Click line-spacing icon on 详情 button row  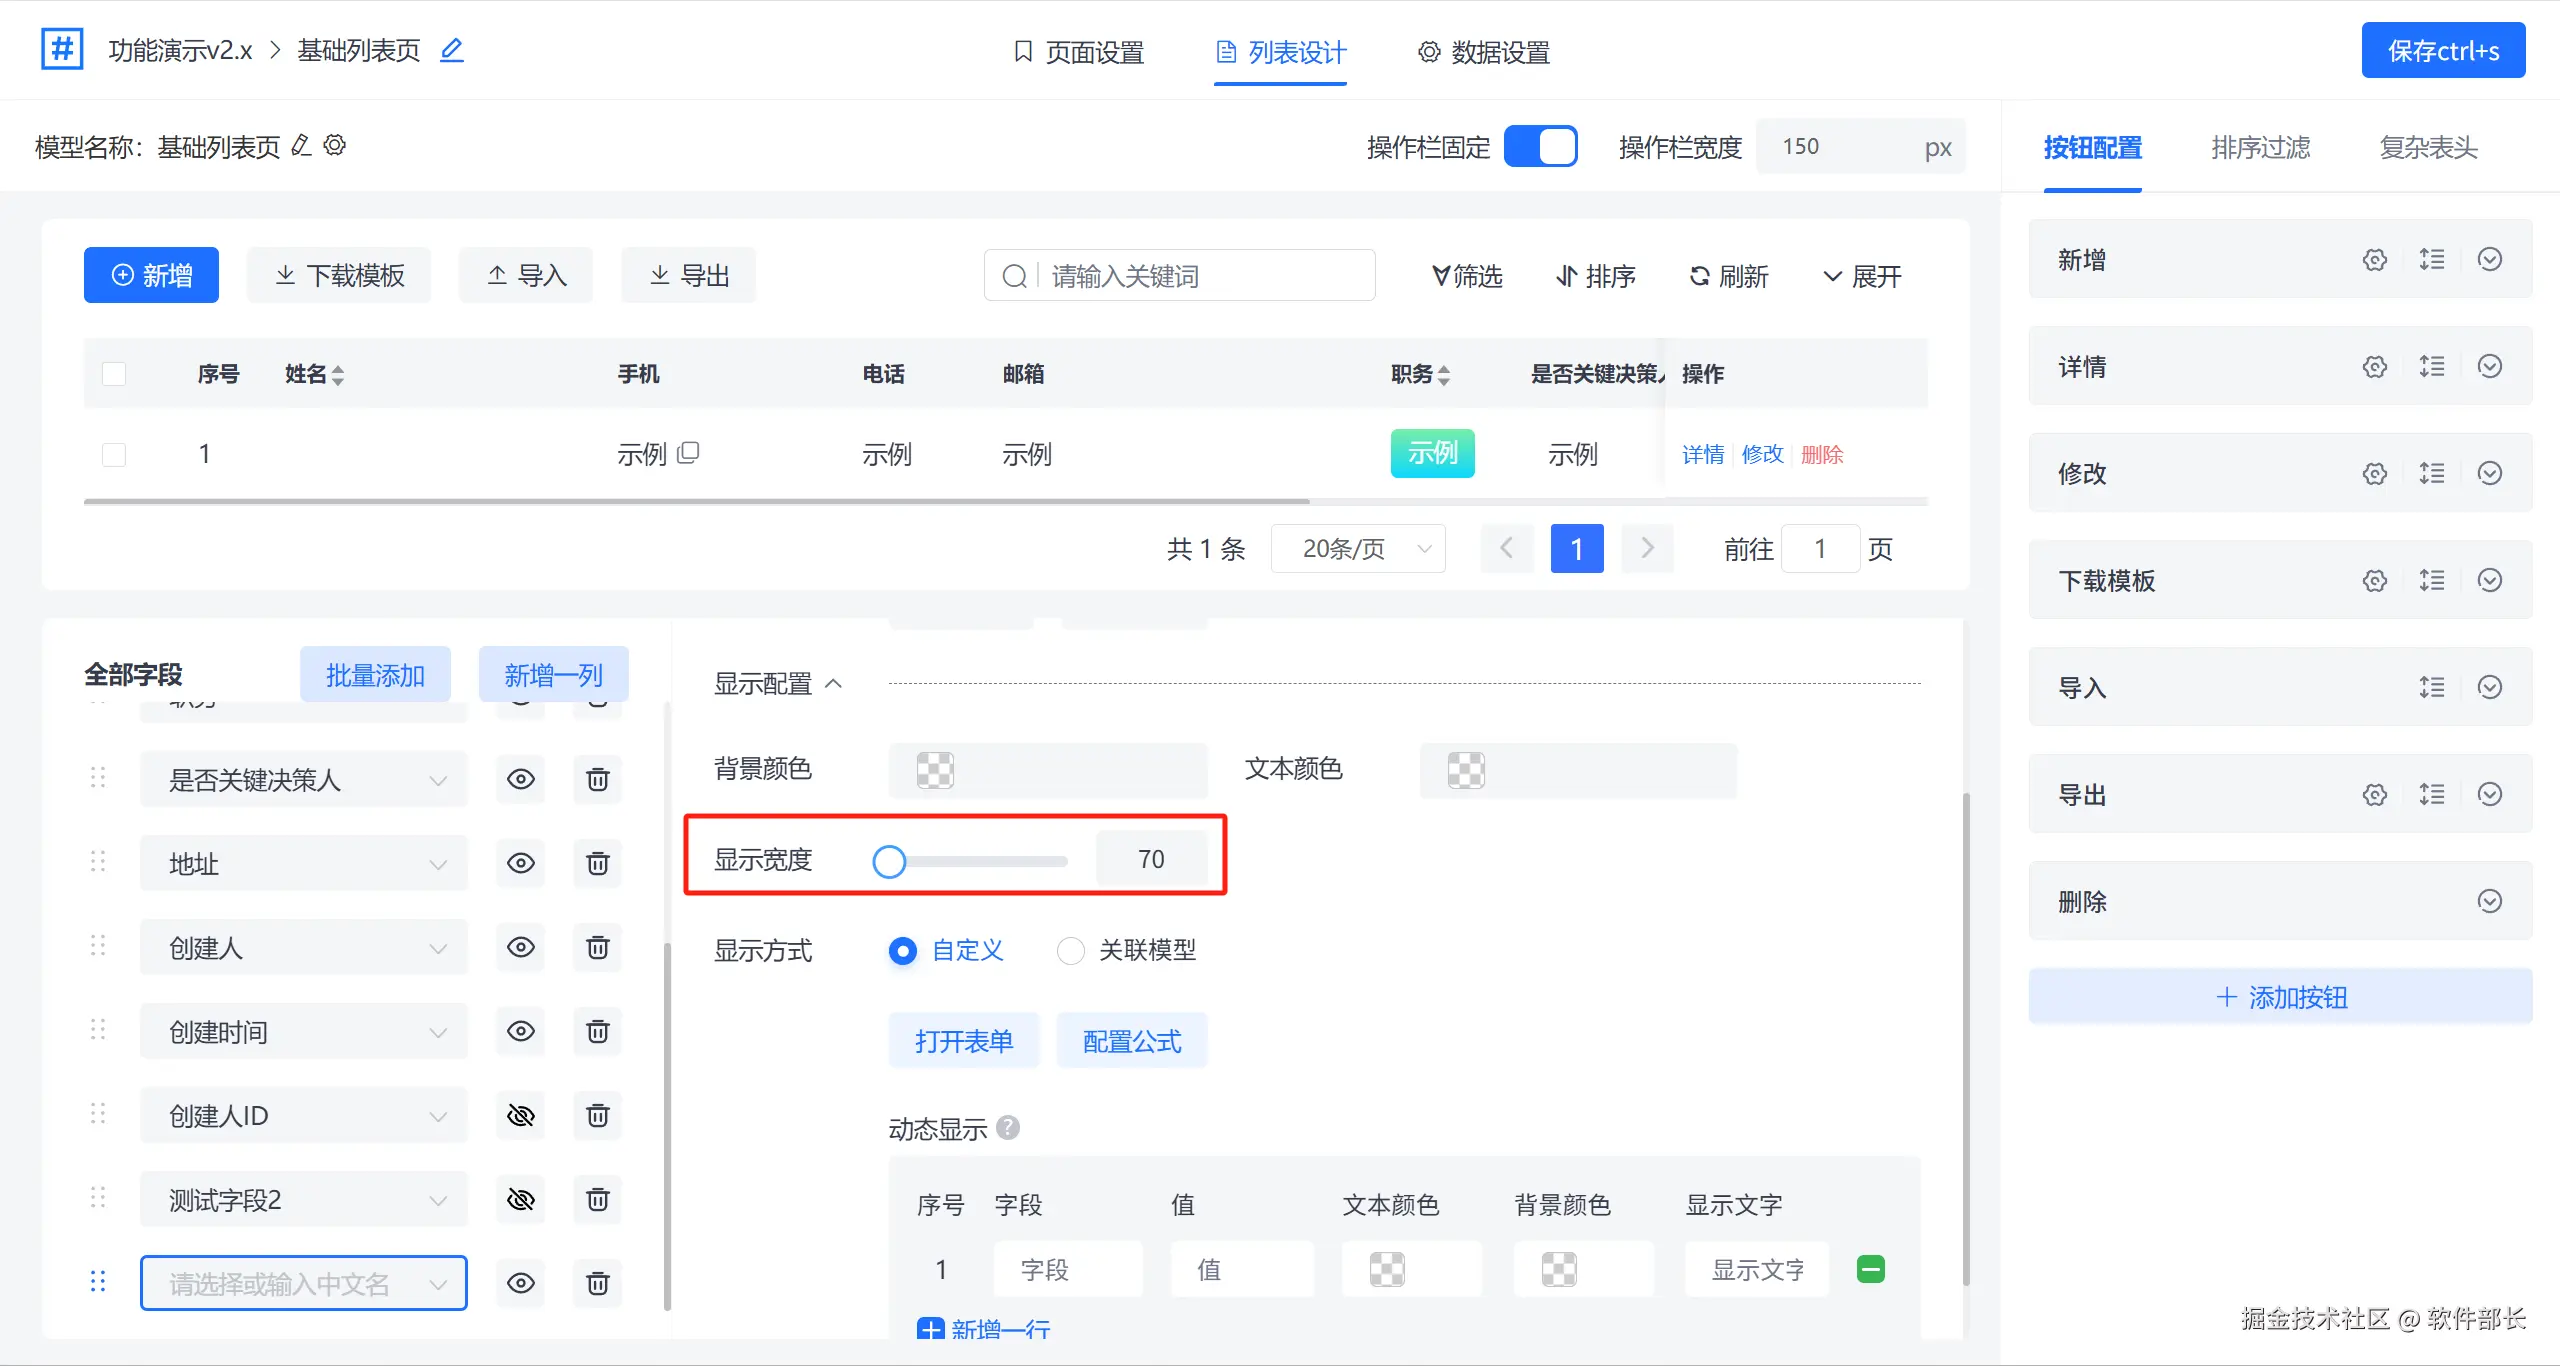(2432, 367)
